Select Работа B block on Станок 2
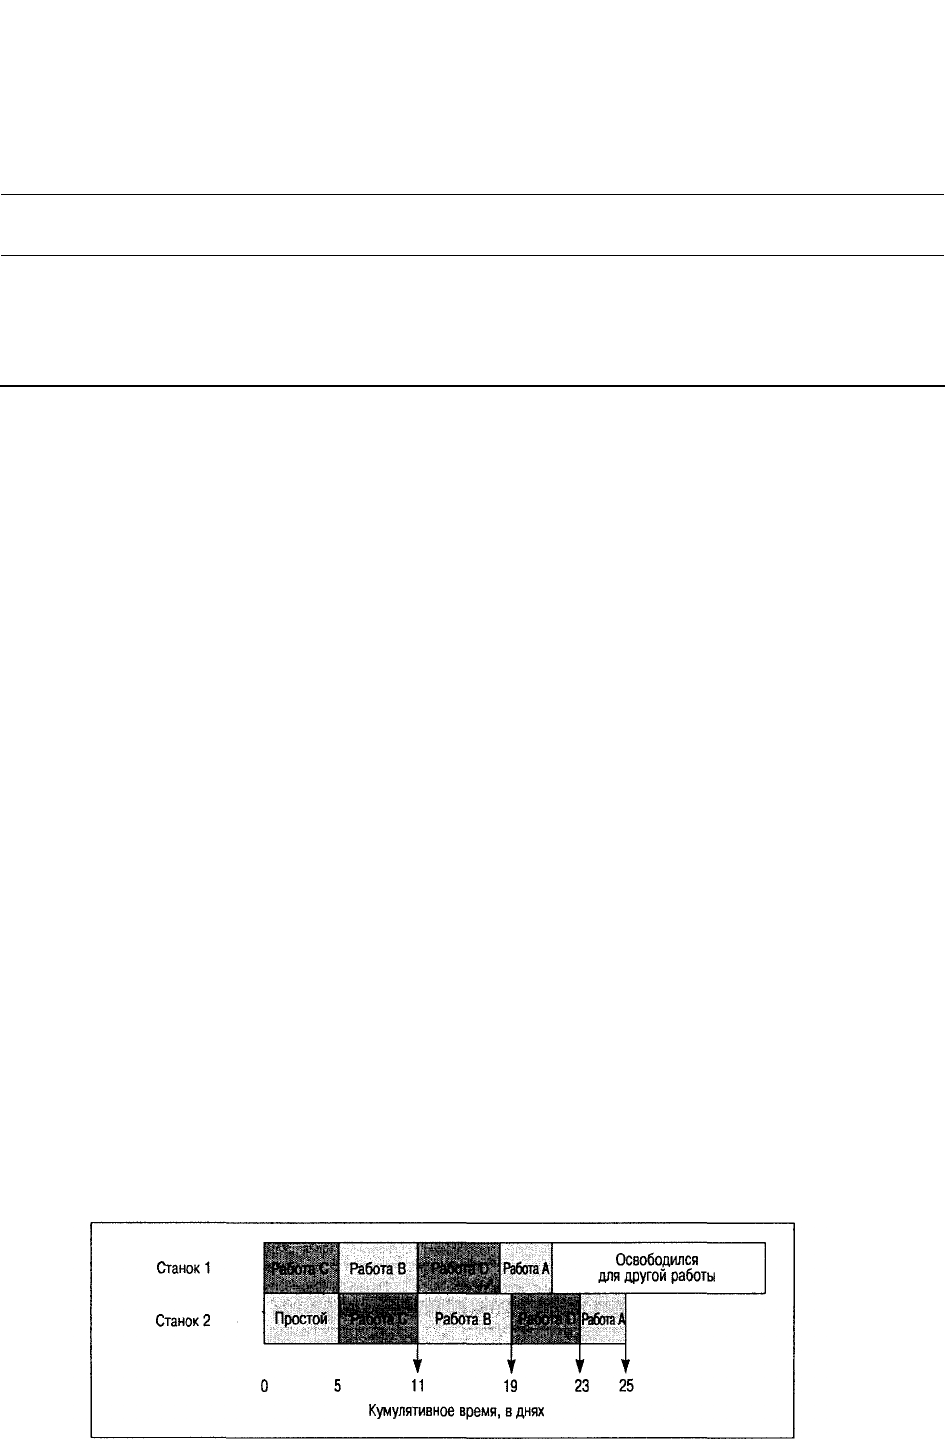 pyautogui.click(x=464, y=1318)
